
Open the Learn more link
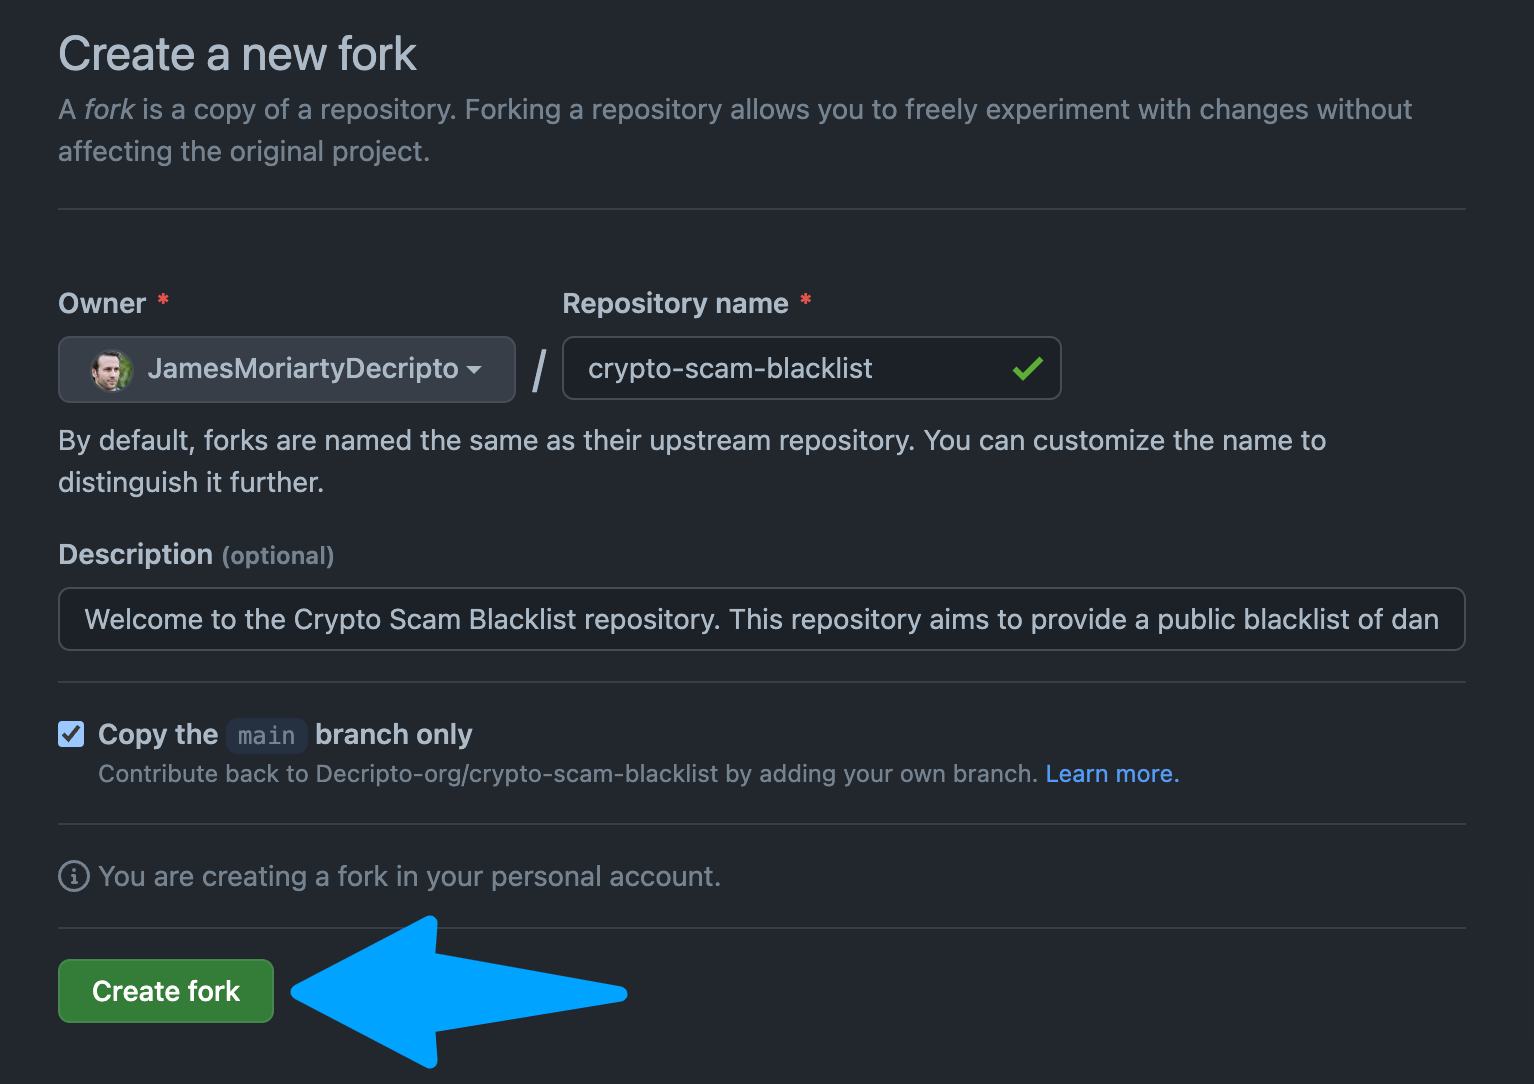point(1111,773)
